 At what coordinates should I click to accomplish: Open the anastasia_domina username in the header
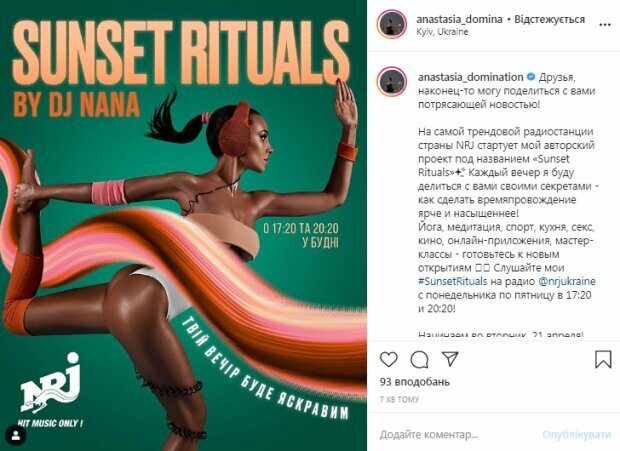[459, 19]
